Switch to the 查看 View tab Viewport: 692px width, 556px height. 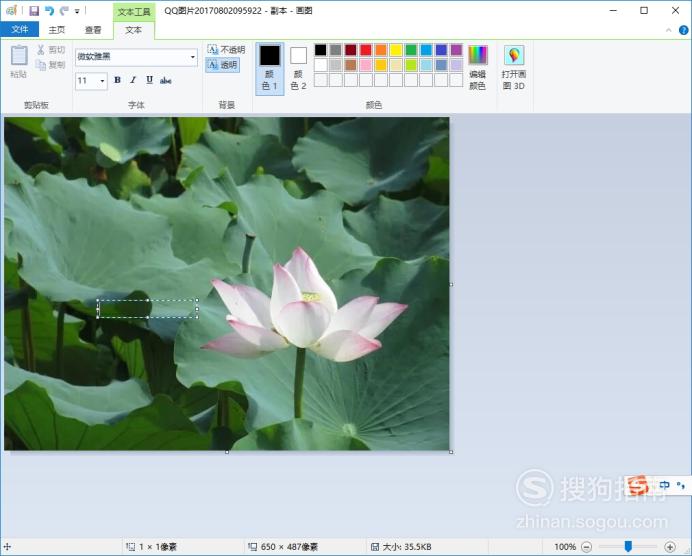tap(93, 30)
